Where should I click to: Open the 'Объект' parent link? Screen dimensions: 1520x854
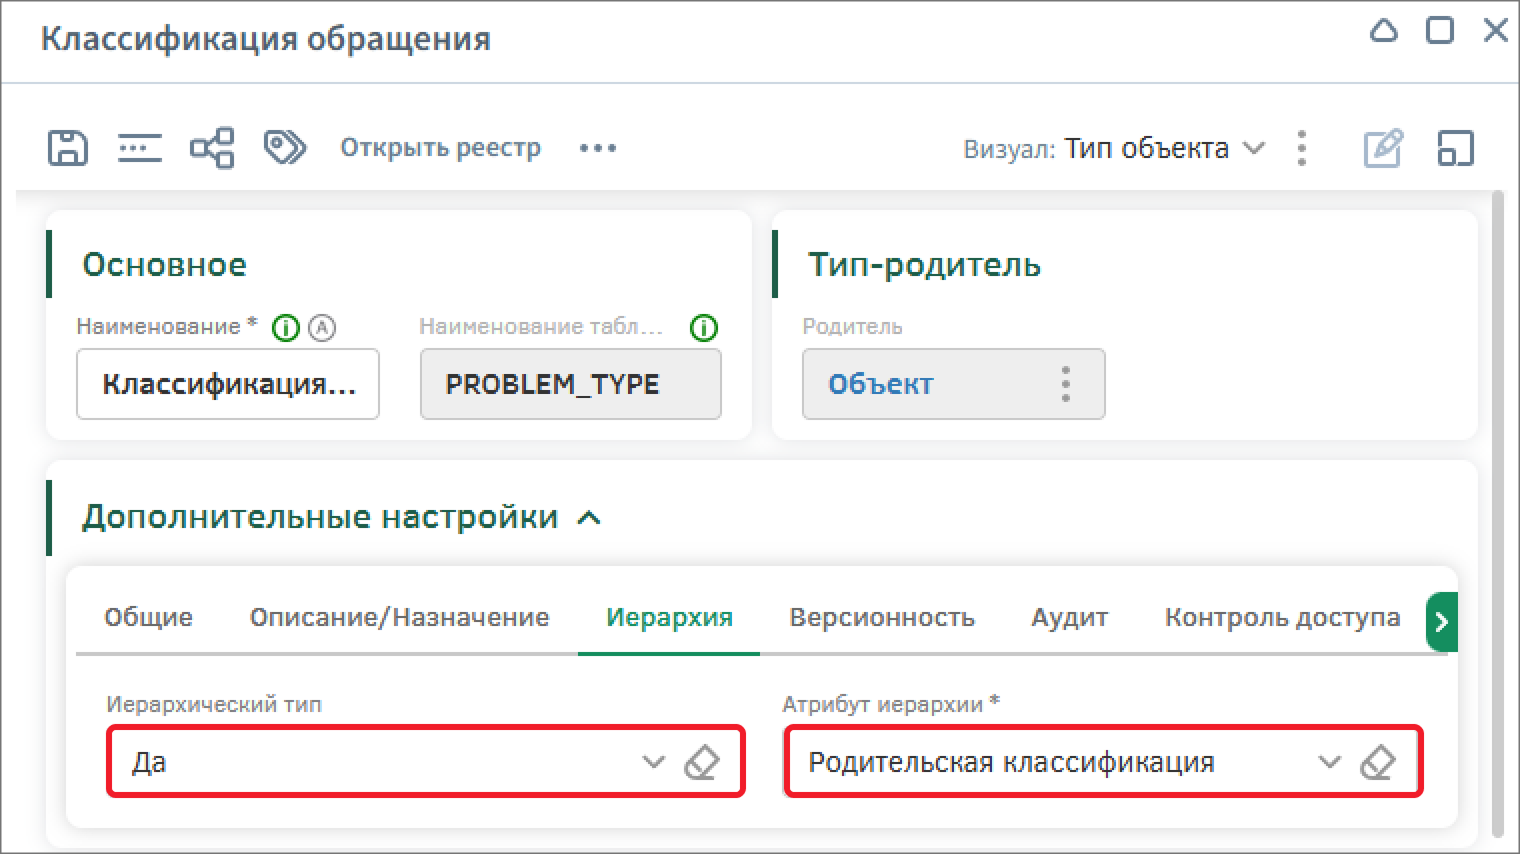pyautogui.click(x=881, y=384)
